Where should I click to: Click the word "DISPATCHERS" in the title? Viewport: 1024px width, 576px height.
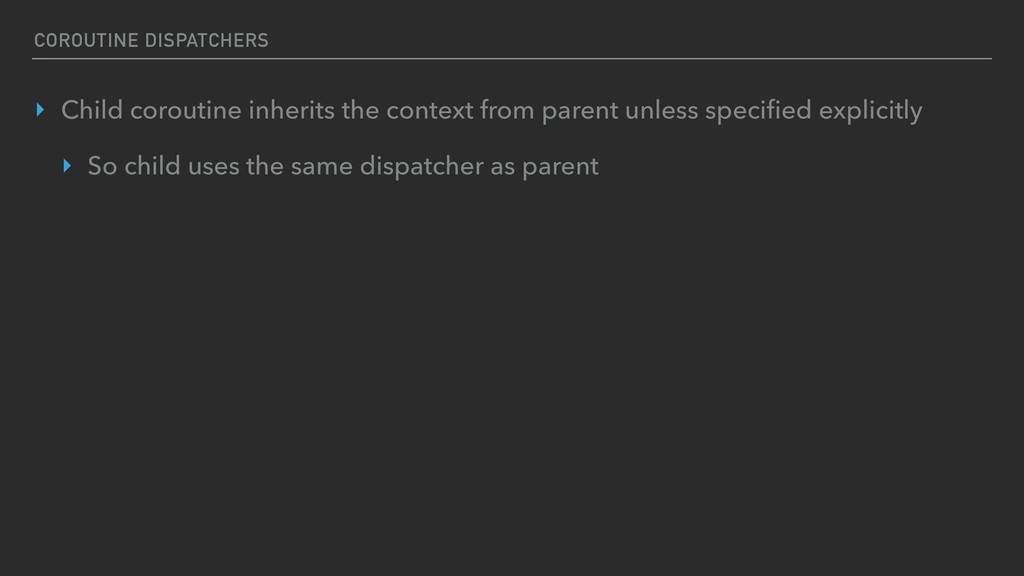205,41
